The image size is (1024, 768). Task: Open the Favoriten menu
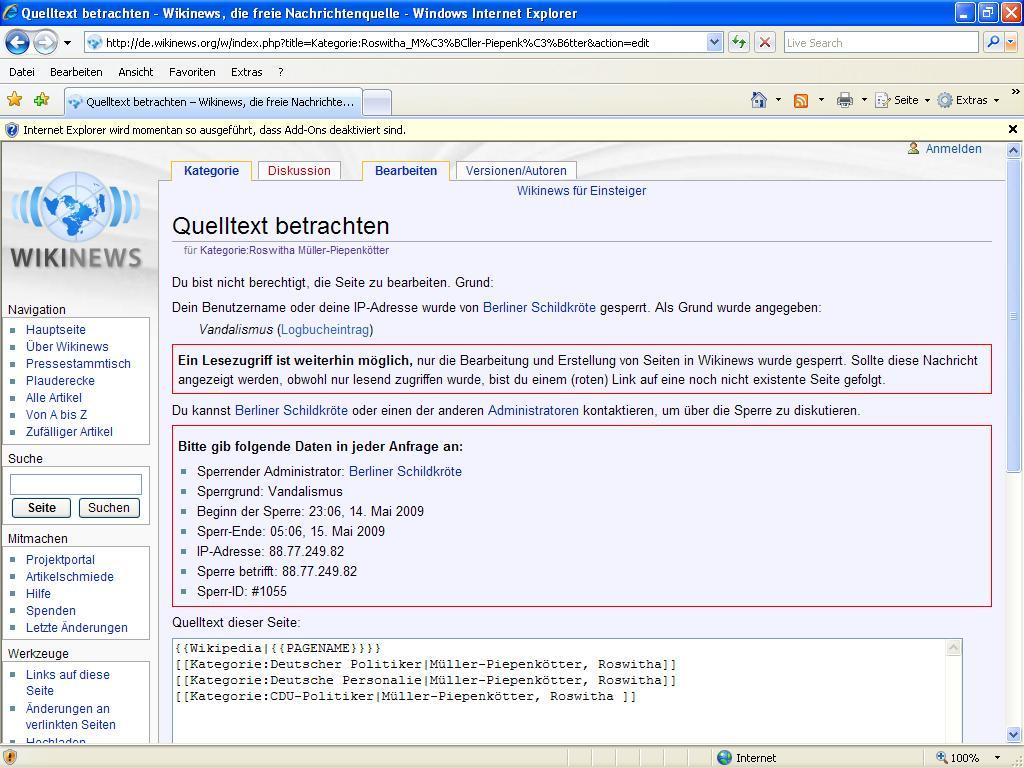(x=192, y=72)
